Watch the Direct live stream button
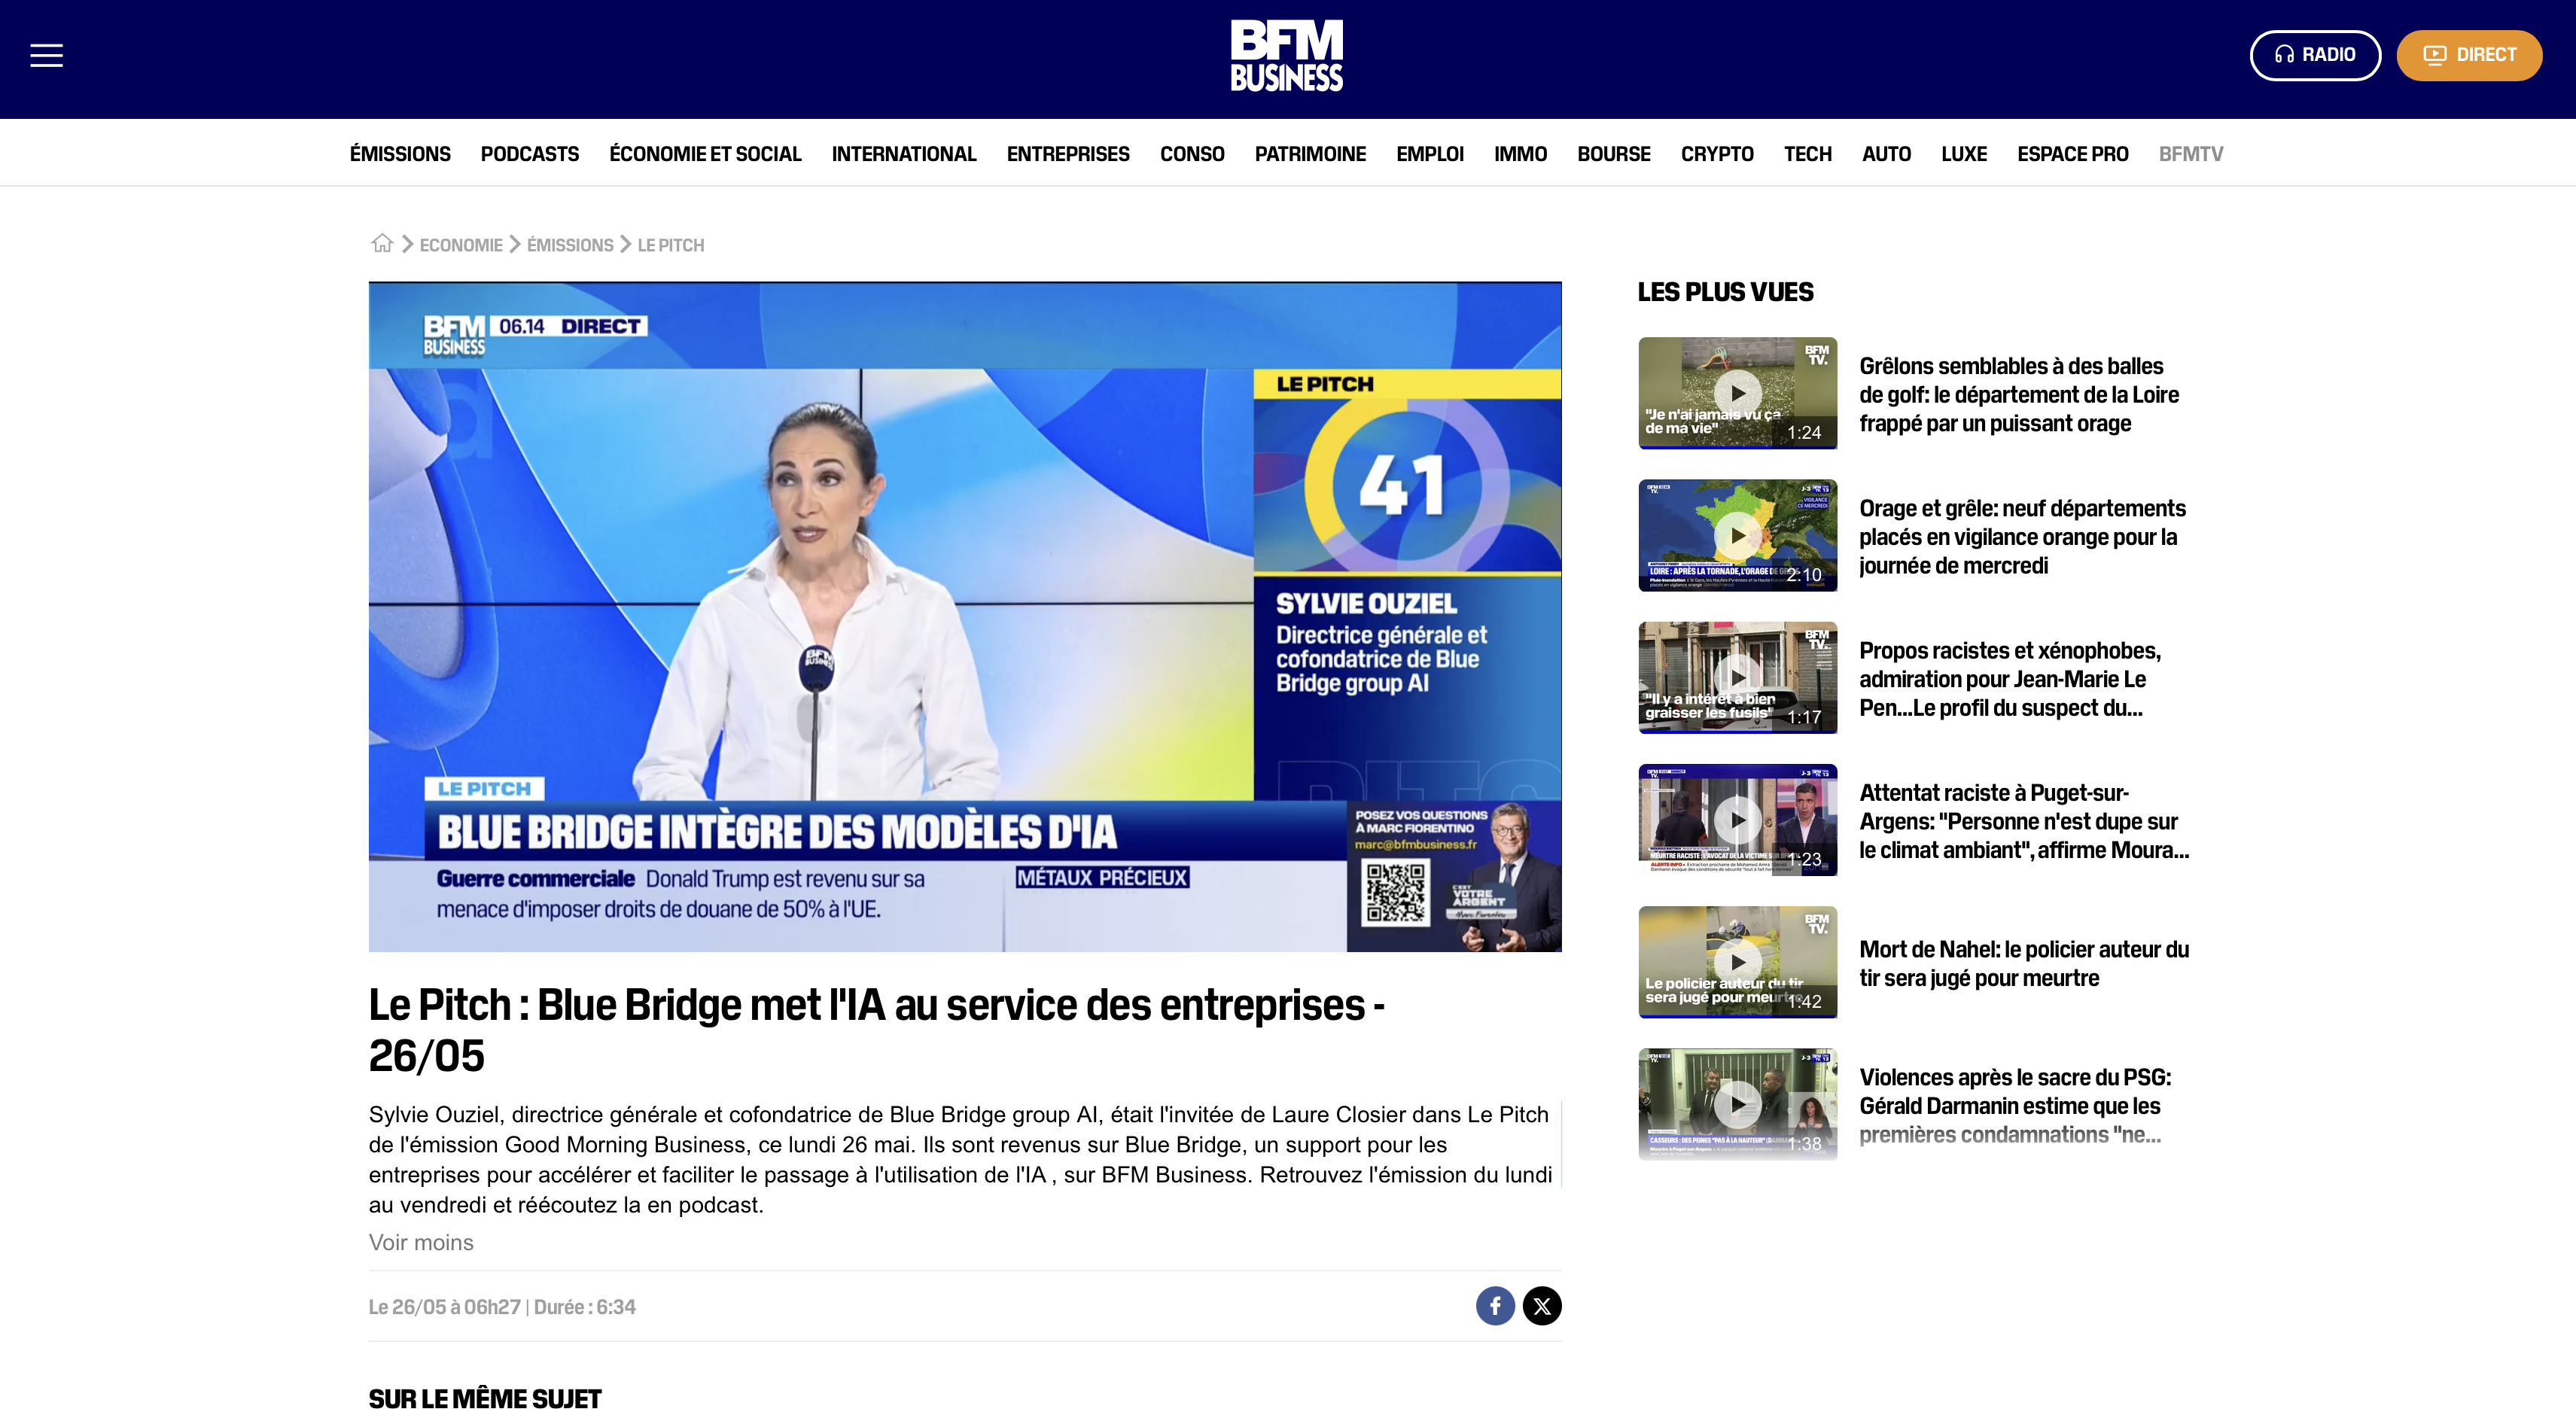The width and height of the screenshot is (2576, 1415). pyautogui.click(x=2469, y=55)
